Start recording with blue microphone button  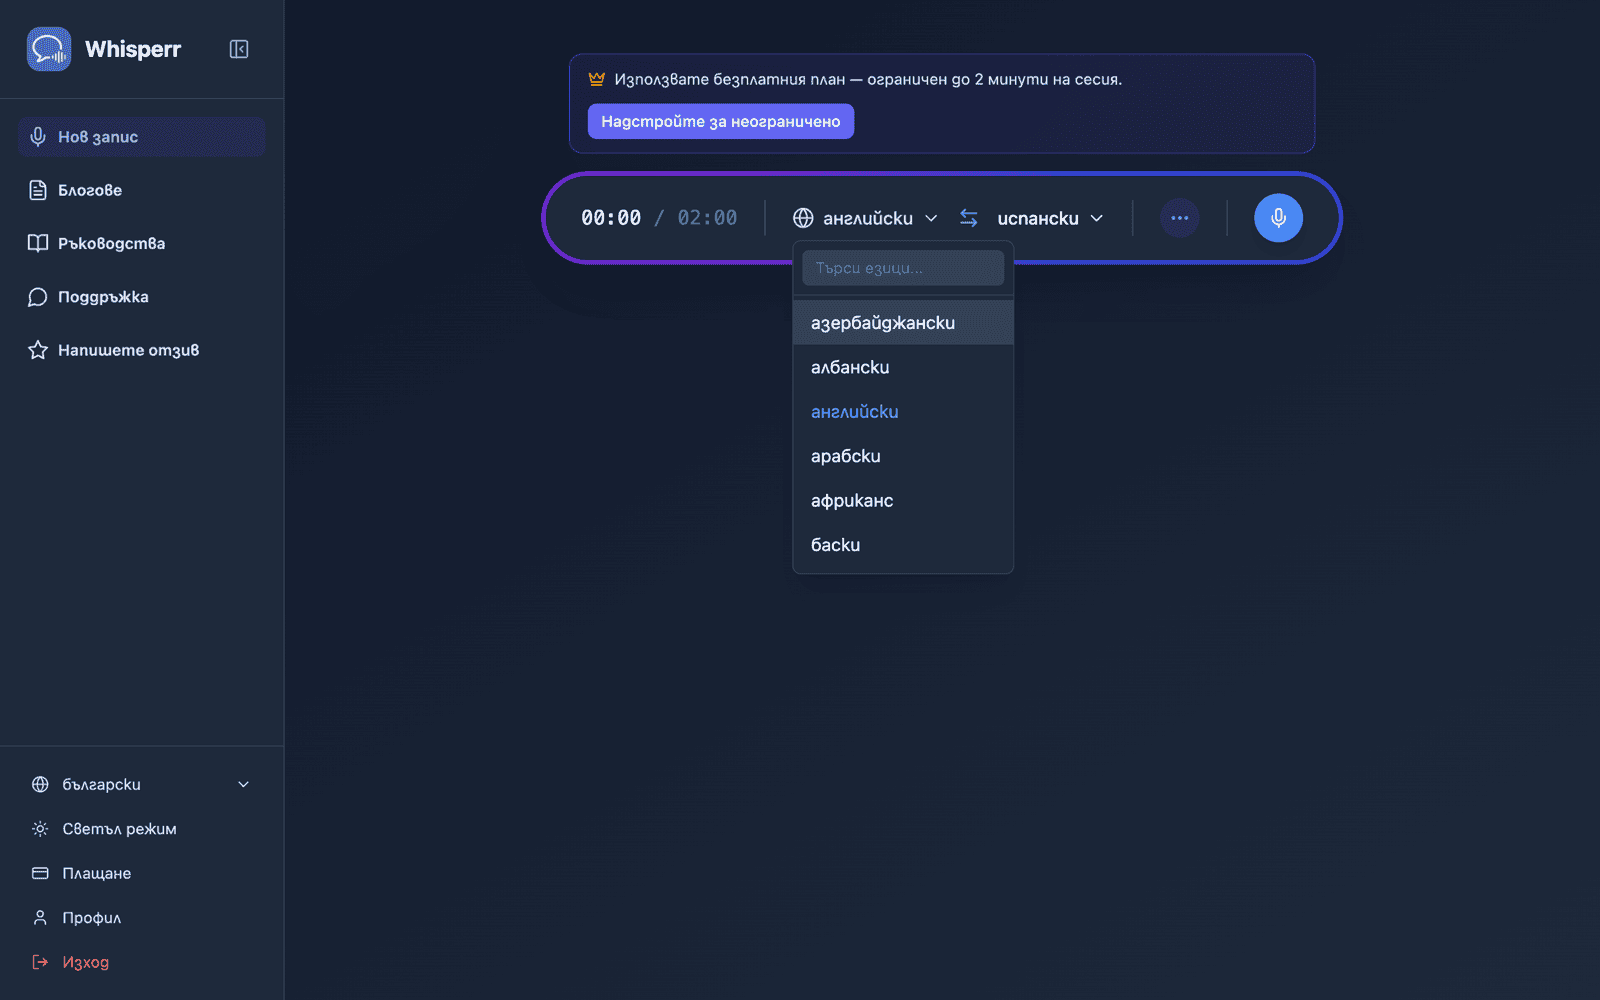coord(1279,218)
